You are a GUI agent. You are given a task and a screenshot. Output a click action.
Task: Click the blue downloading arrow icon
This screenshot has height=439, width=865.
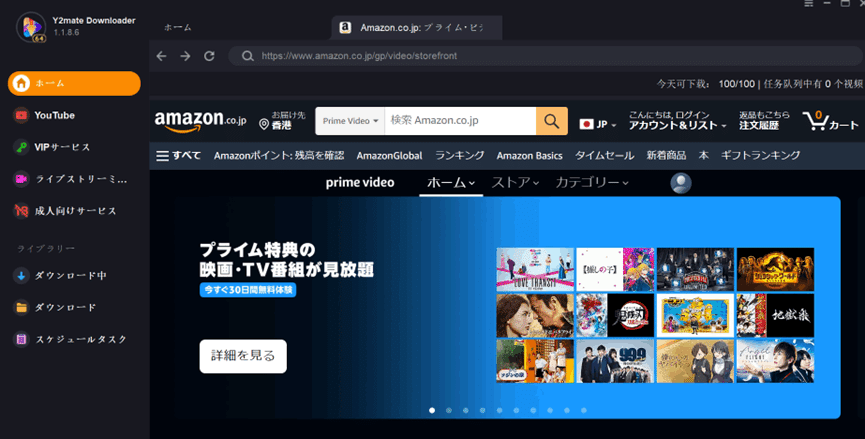coord(21,275)
